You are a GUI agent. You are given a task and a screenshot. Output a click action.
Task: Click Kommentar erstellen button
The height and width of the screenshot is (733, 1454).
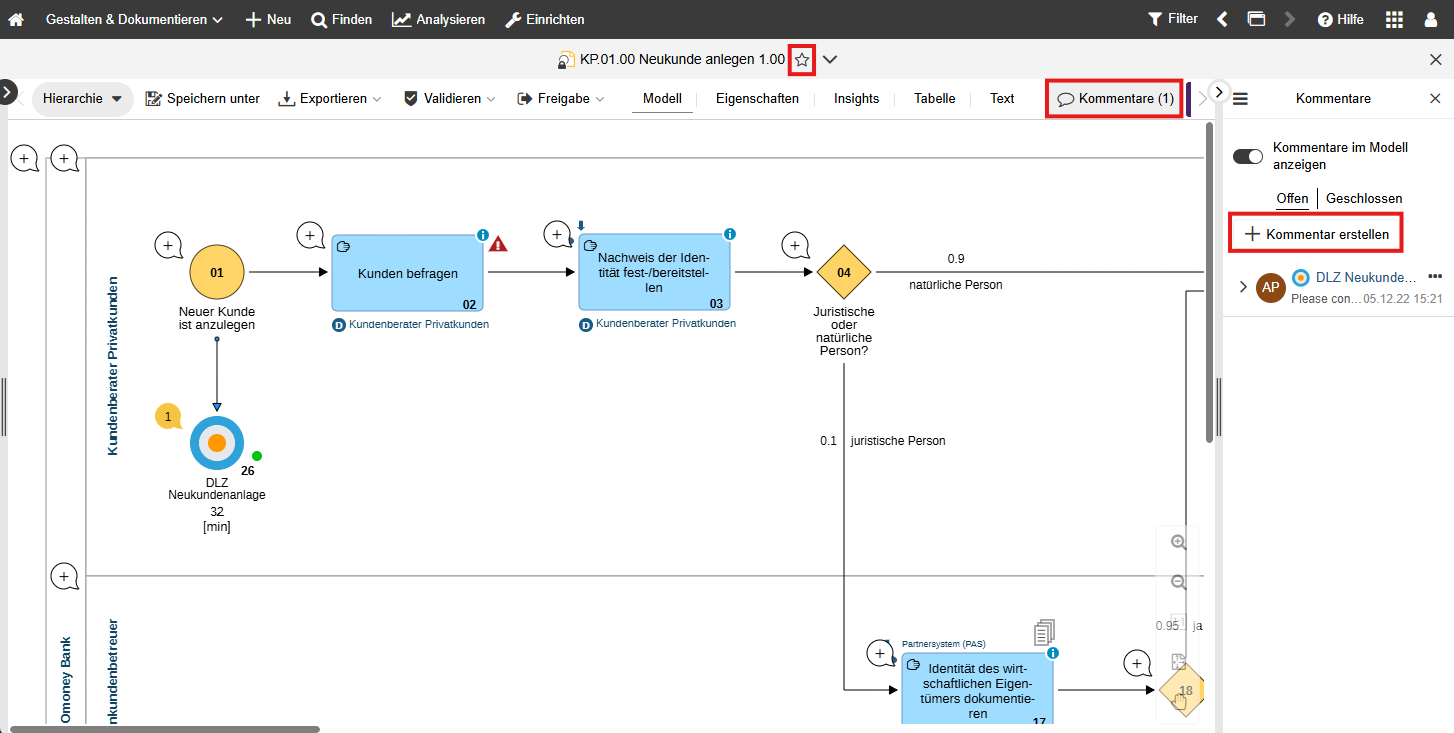coord(1316,234)
